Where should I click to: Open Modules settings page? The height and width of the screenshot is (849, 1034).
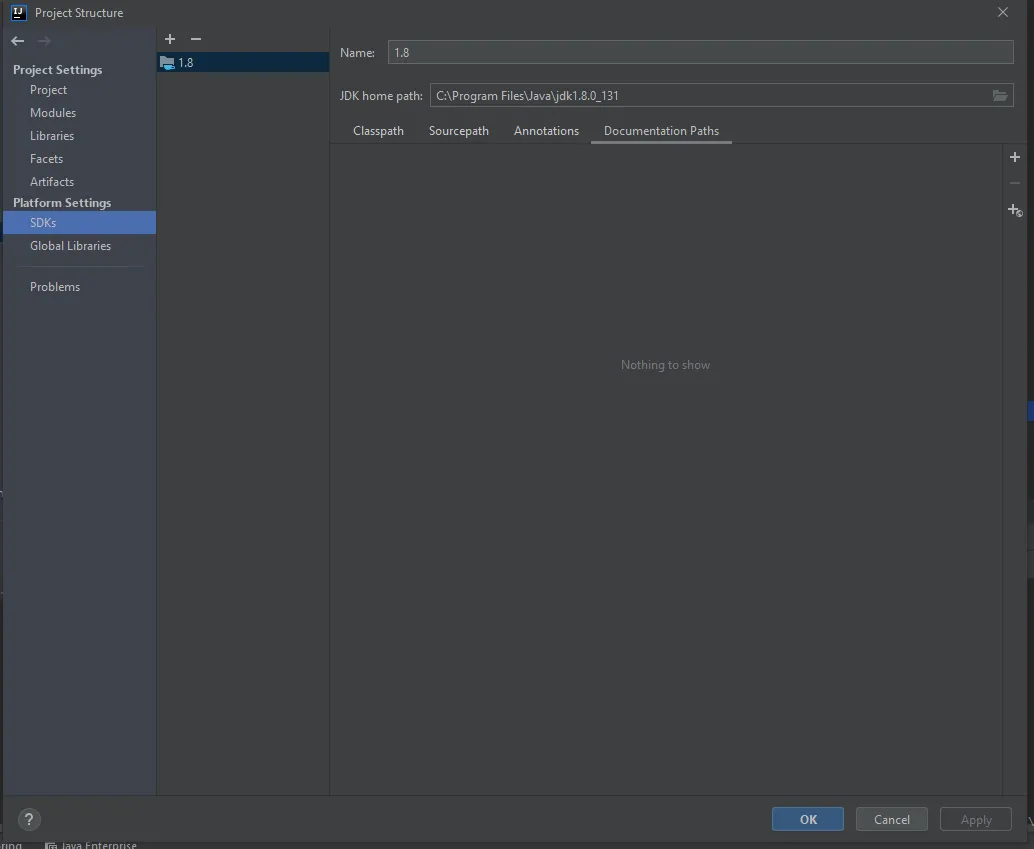53,113
